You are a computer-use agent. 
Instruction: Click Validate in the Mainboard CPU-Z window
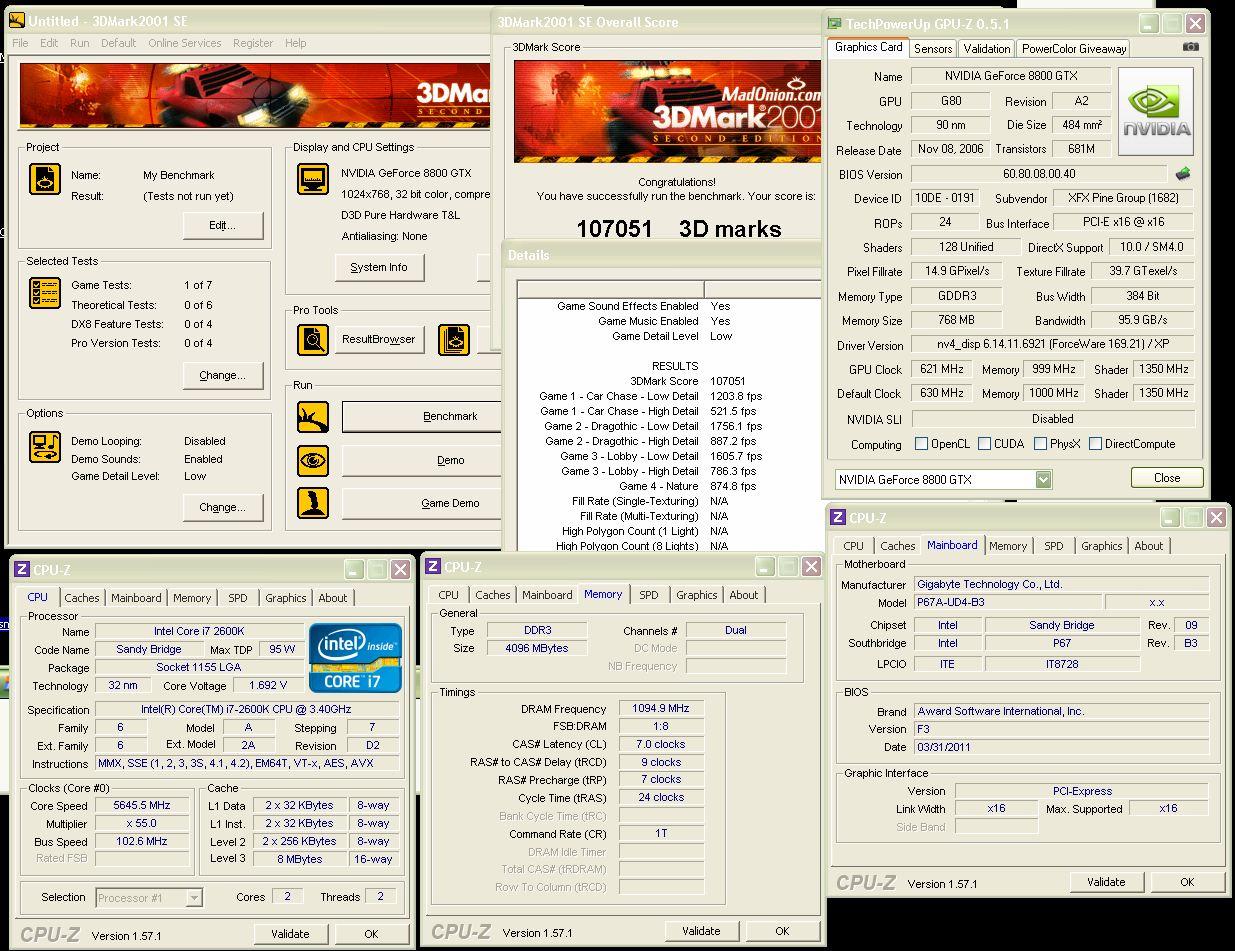tap(1106, 882)
